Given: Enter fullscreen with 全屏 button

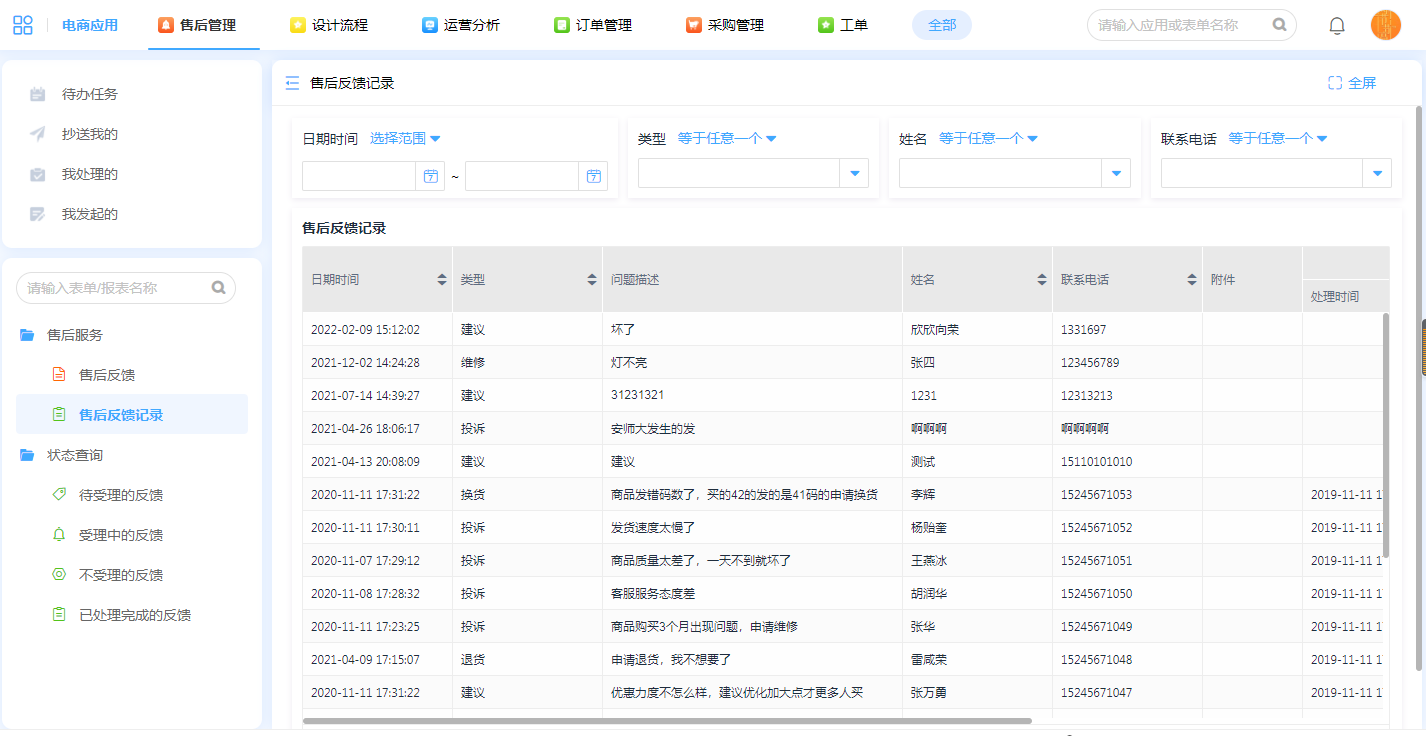Looking at the screenshot, I should (x=1352, y=83).
